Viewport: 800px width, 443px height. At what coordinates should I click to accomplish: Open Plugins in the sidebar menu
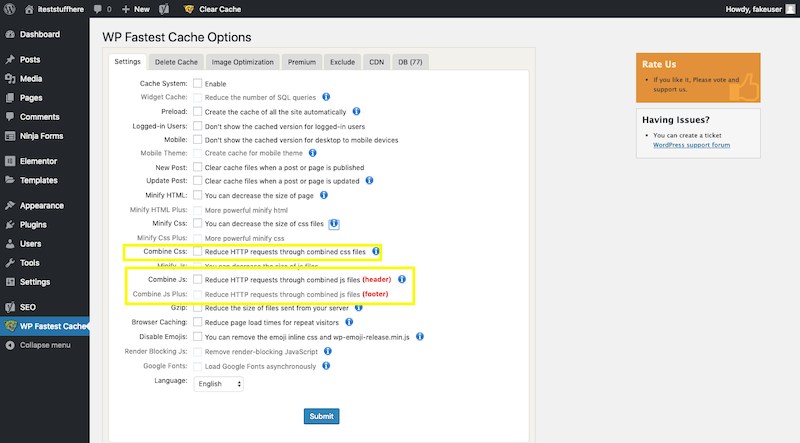click(x=33, y=224)
